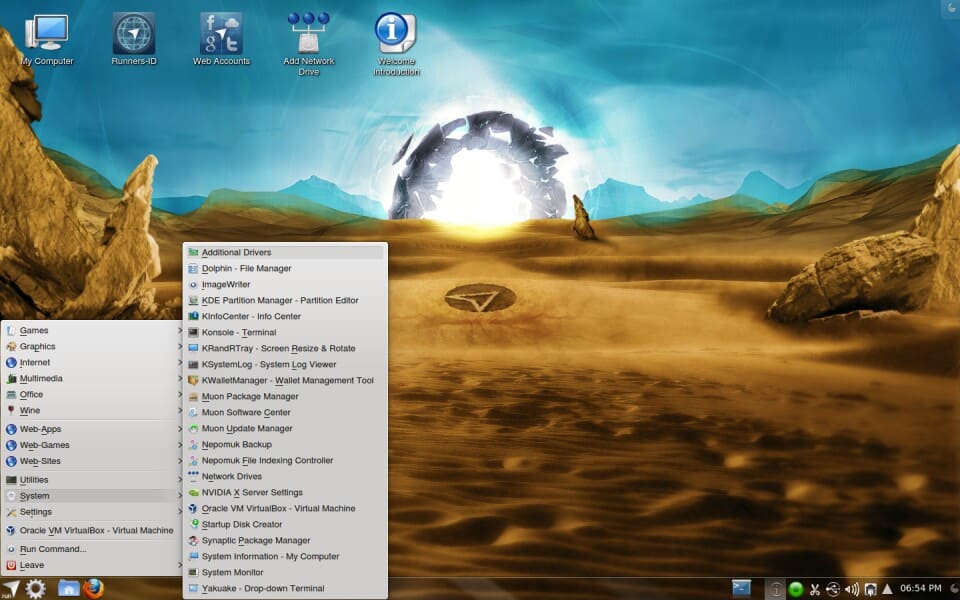960x600 pixels.
Task: Launch Additional Drivers
Action: (x=285, y=252)
